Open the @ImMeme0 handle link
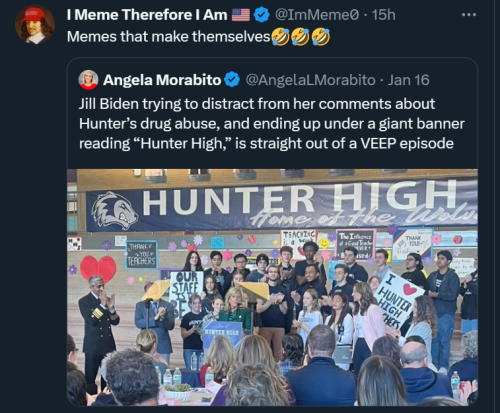Image resolution: width=500 pixels, height=413 pixels. tap(317, 15)
